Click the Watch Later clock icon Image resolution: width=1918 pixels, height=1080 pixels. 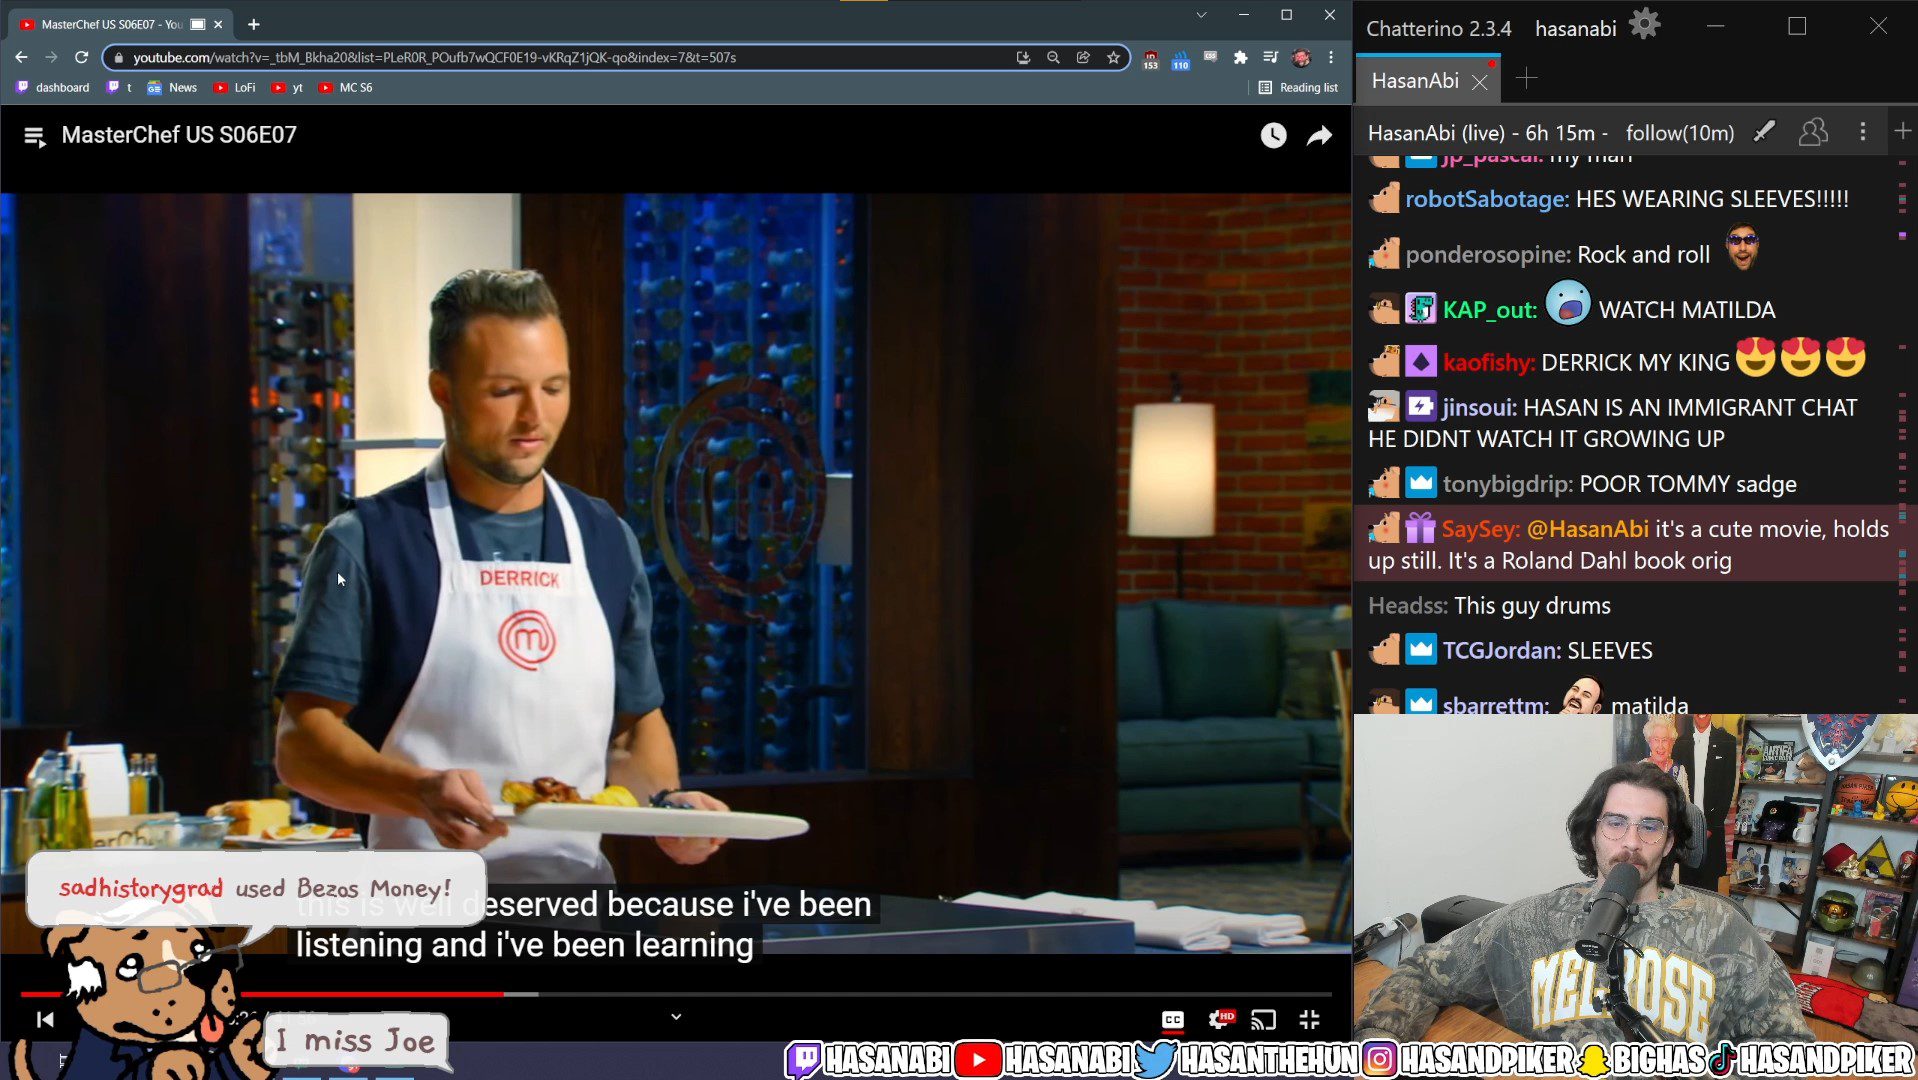tap(1273, 135)
